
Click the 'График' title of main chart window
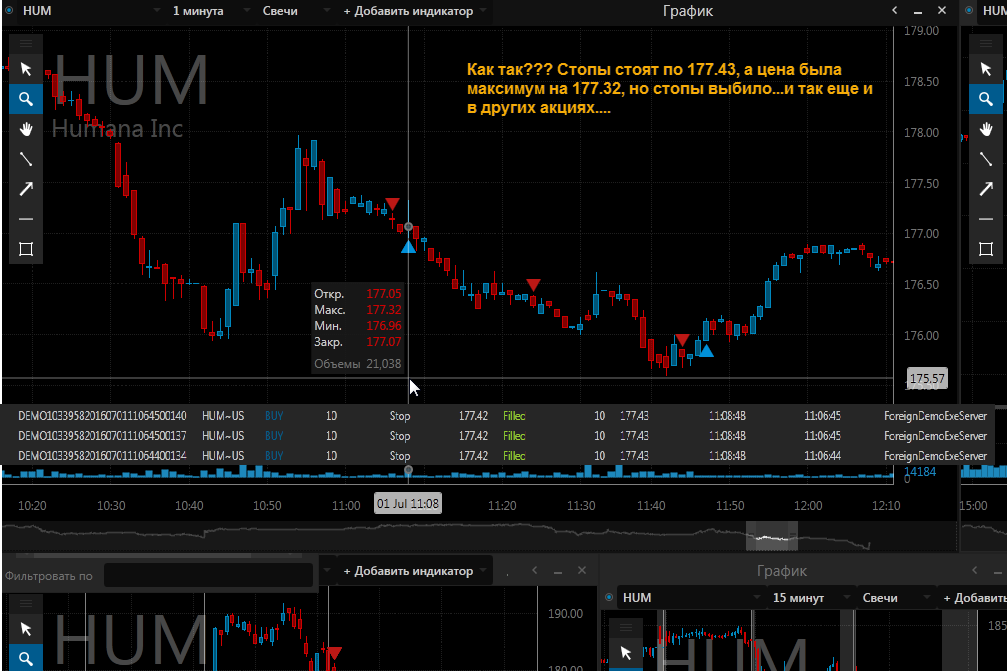pyautogui.click(x=687, y=11)
